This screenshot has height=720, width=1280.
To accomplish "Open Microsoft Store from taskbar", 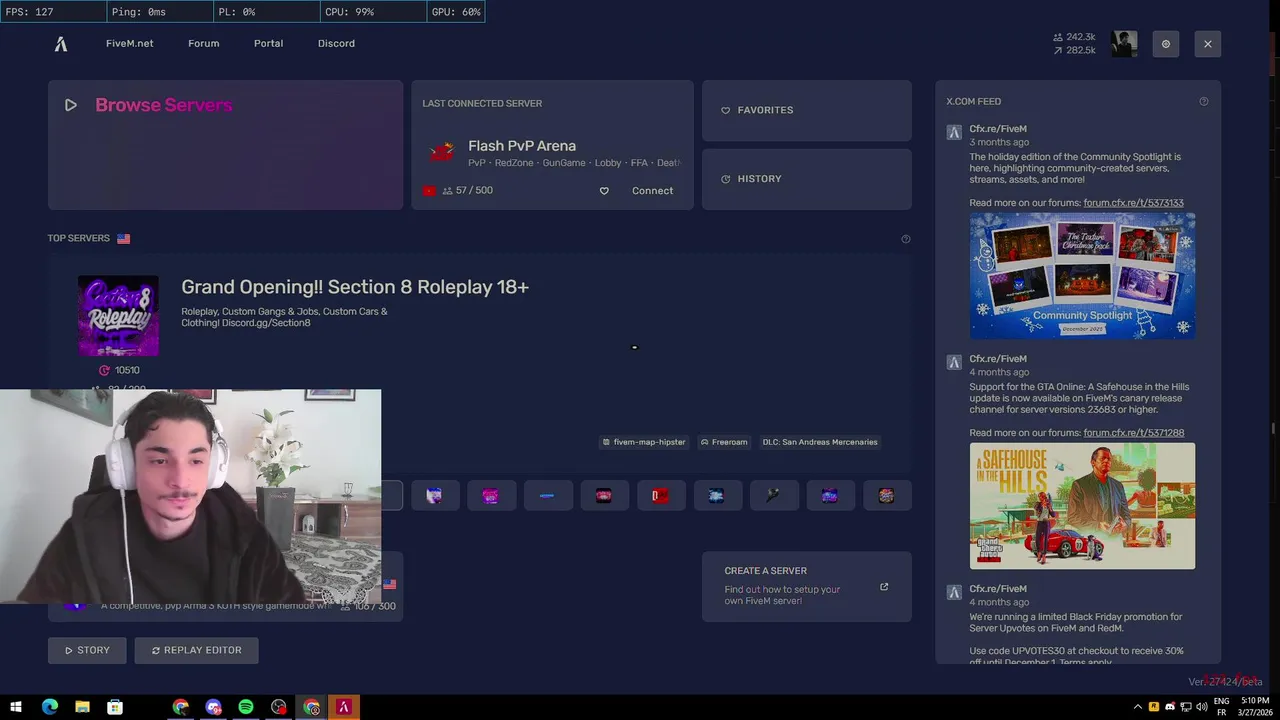I will pyautogui.click(x=116, y=708).
